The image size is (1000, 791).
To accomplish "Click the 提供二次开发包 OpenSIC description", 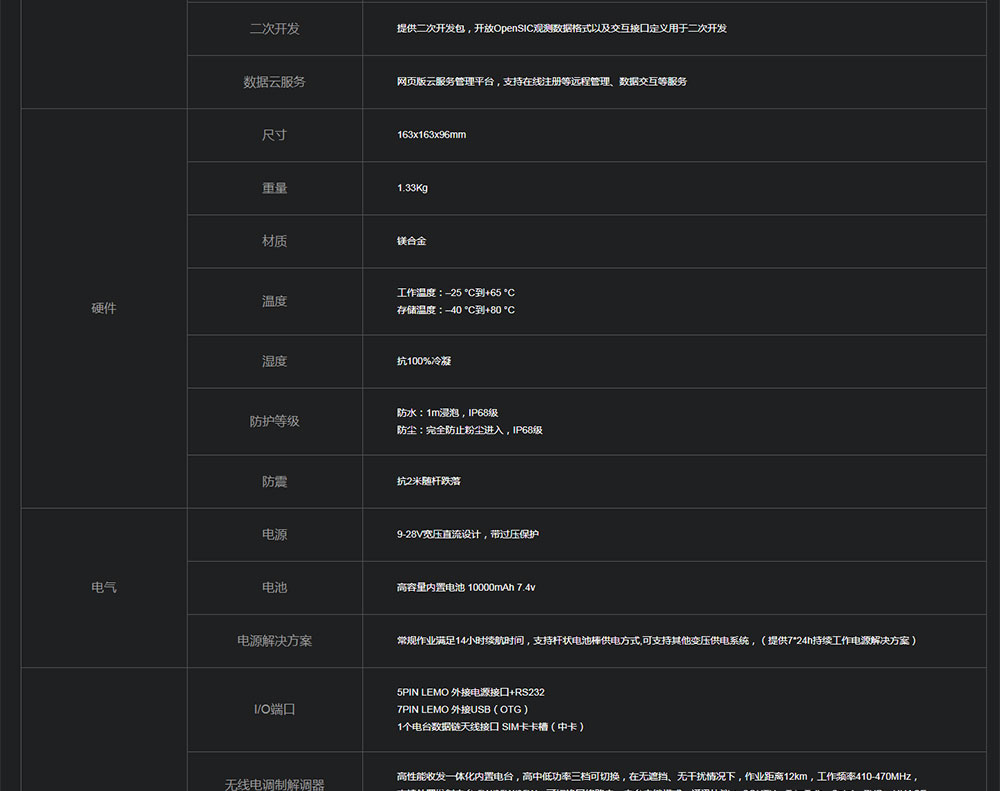I will pyautogui.click(x=562, y=28).
